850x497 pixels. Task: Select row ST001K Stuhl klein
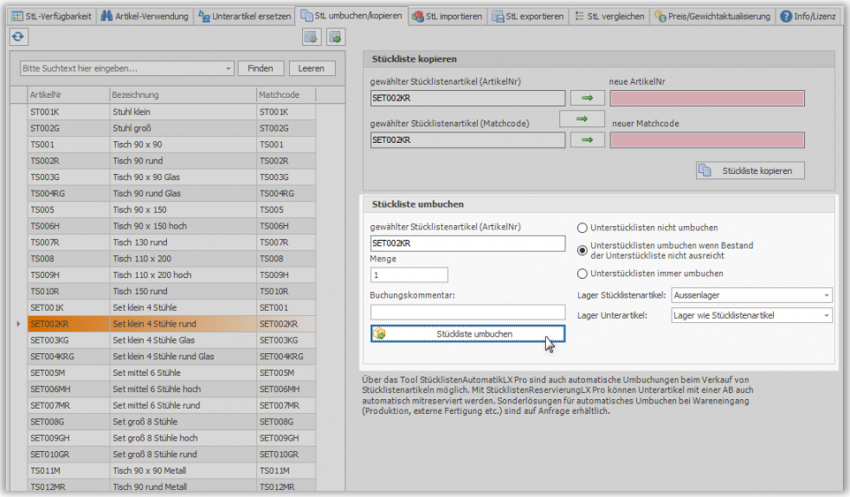pos(171,112)
